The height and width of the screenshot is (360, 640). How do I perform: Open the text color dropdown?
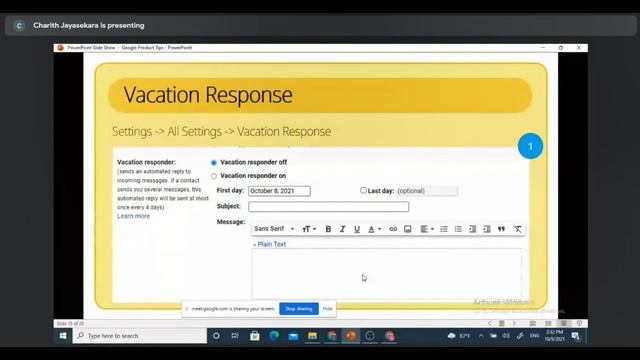point(374,229)
